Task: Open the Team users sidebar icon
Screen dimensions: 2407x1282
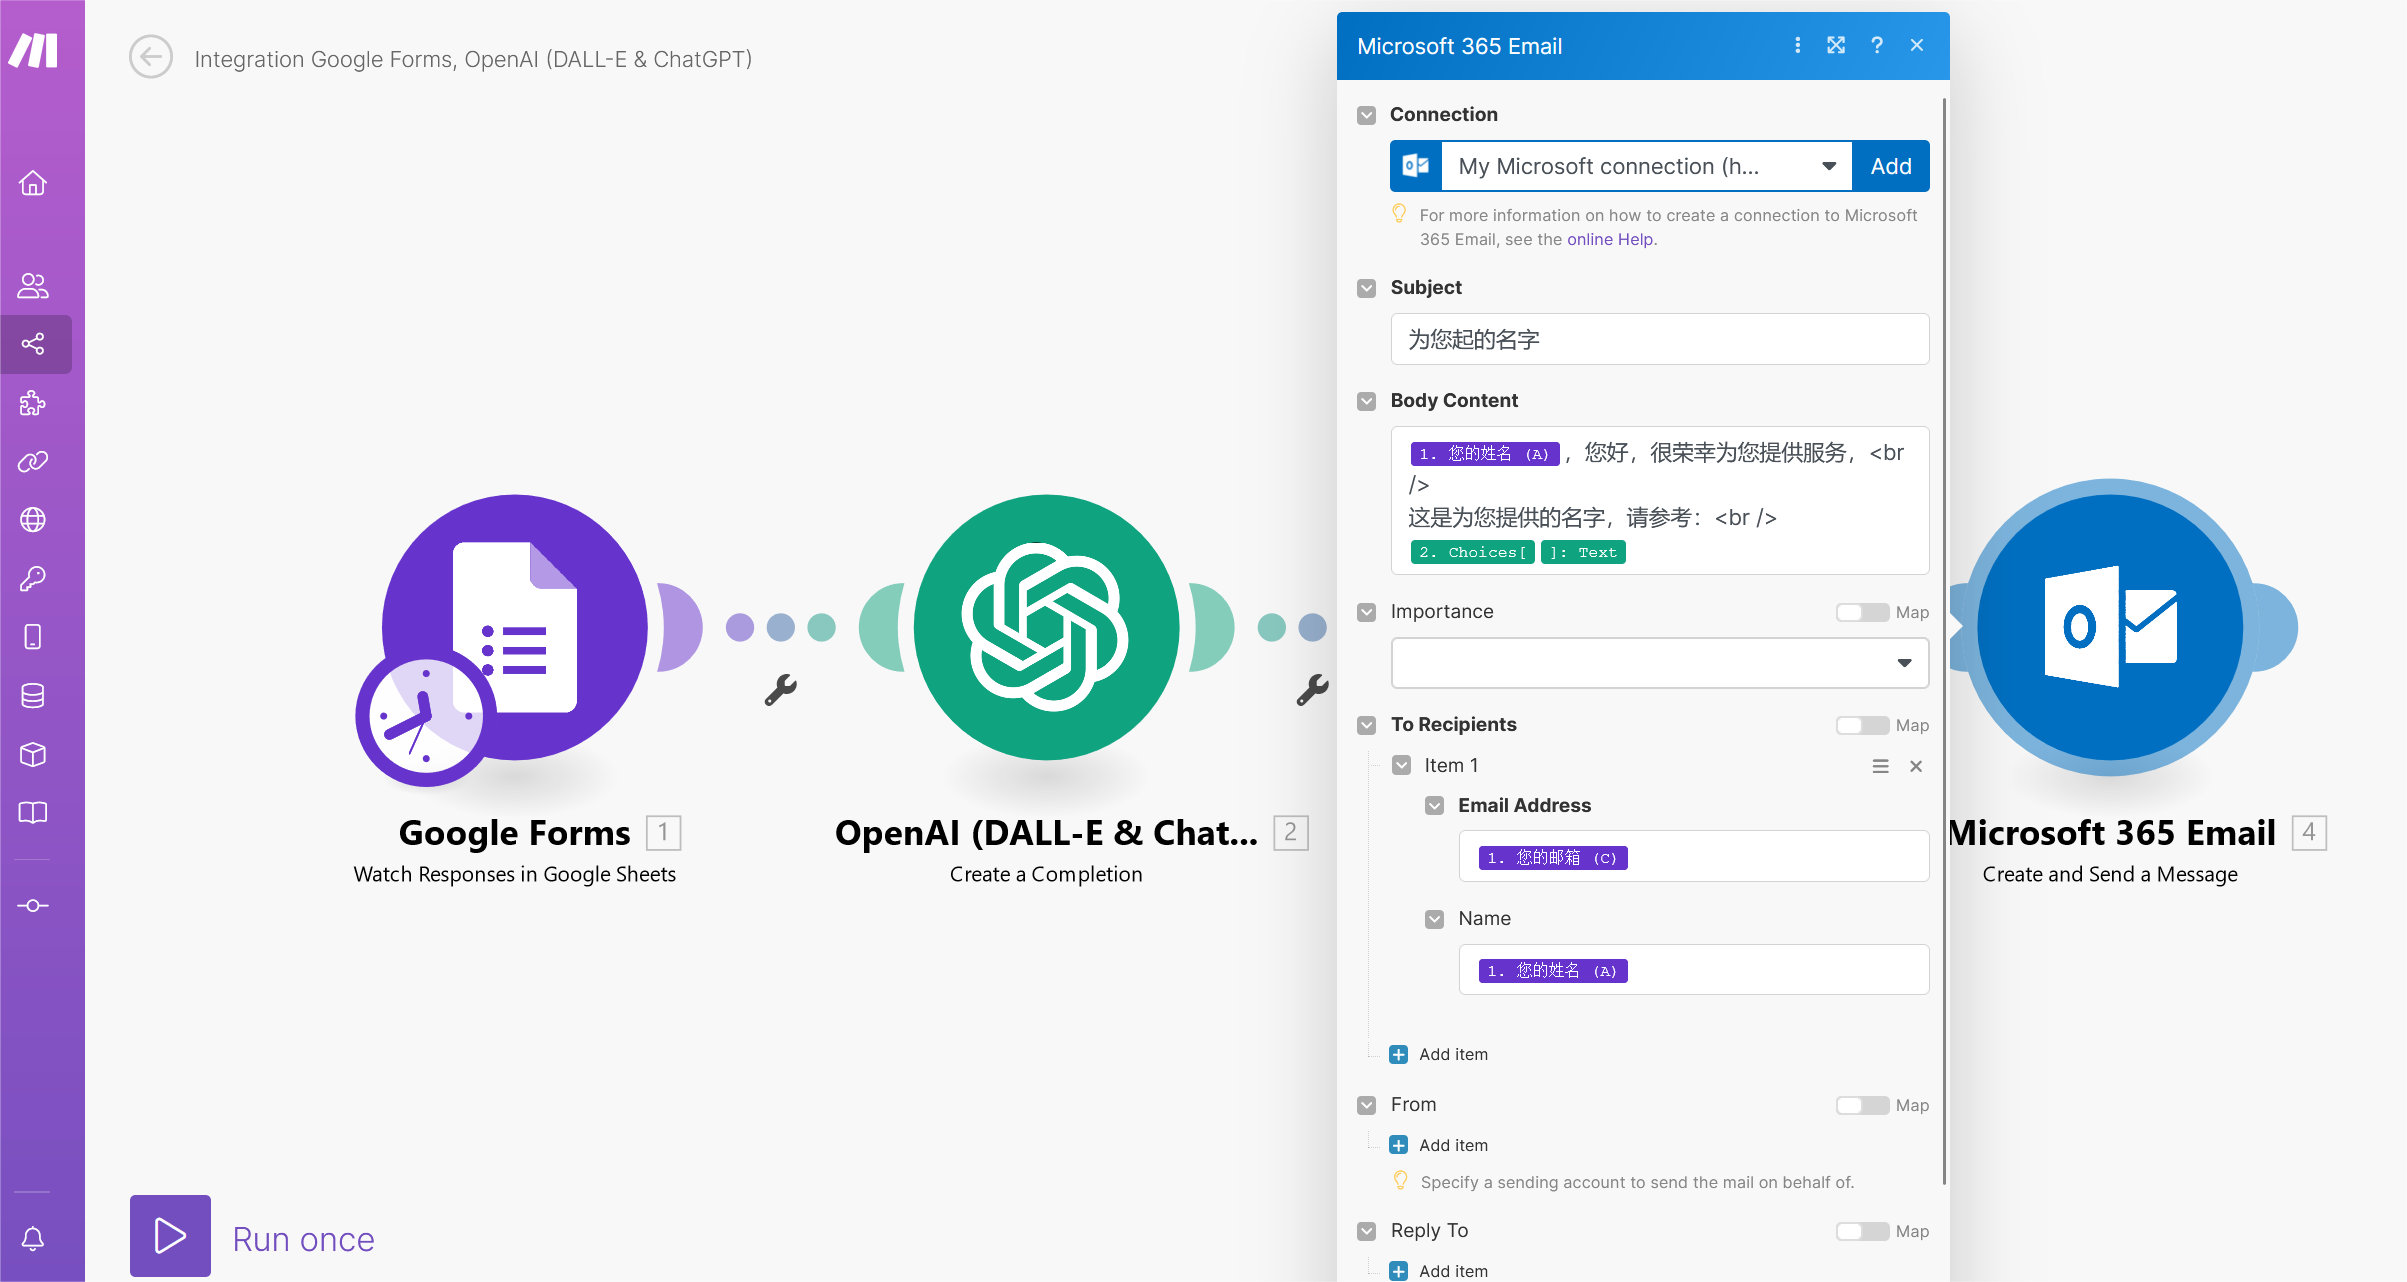Action: 33,286
